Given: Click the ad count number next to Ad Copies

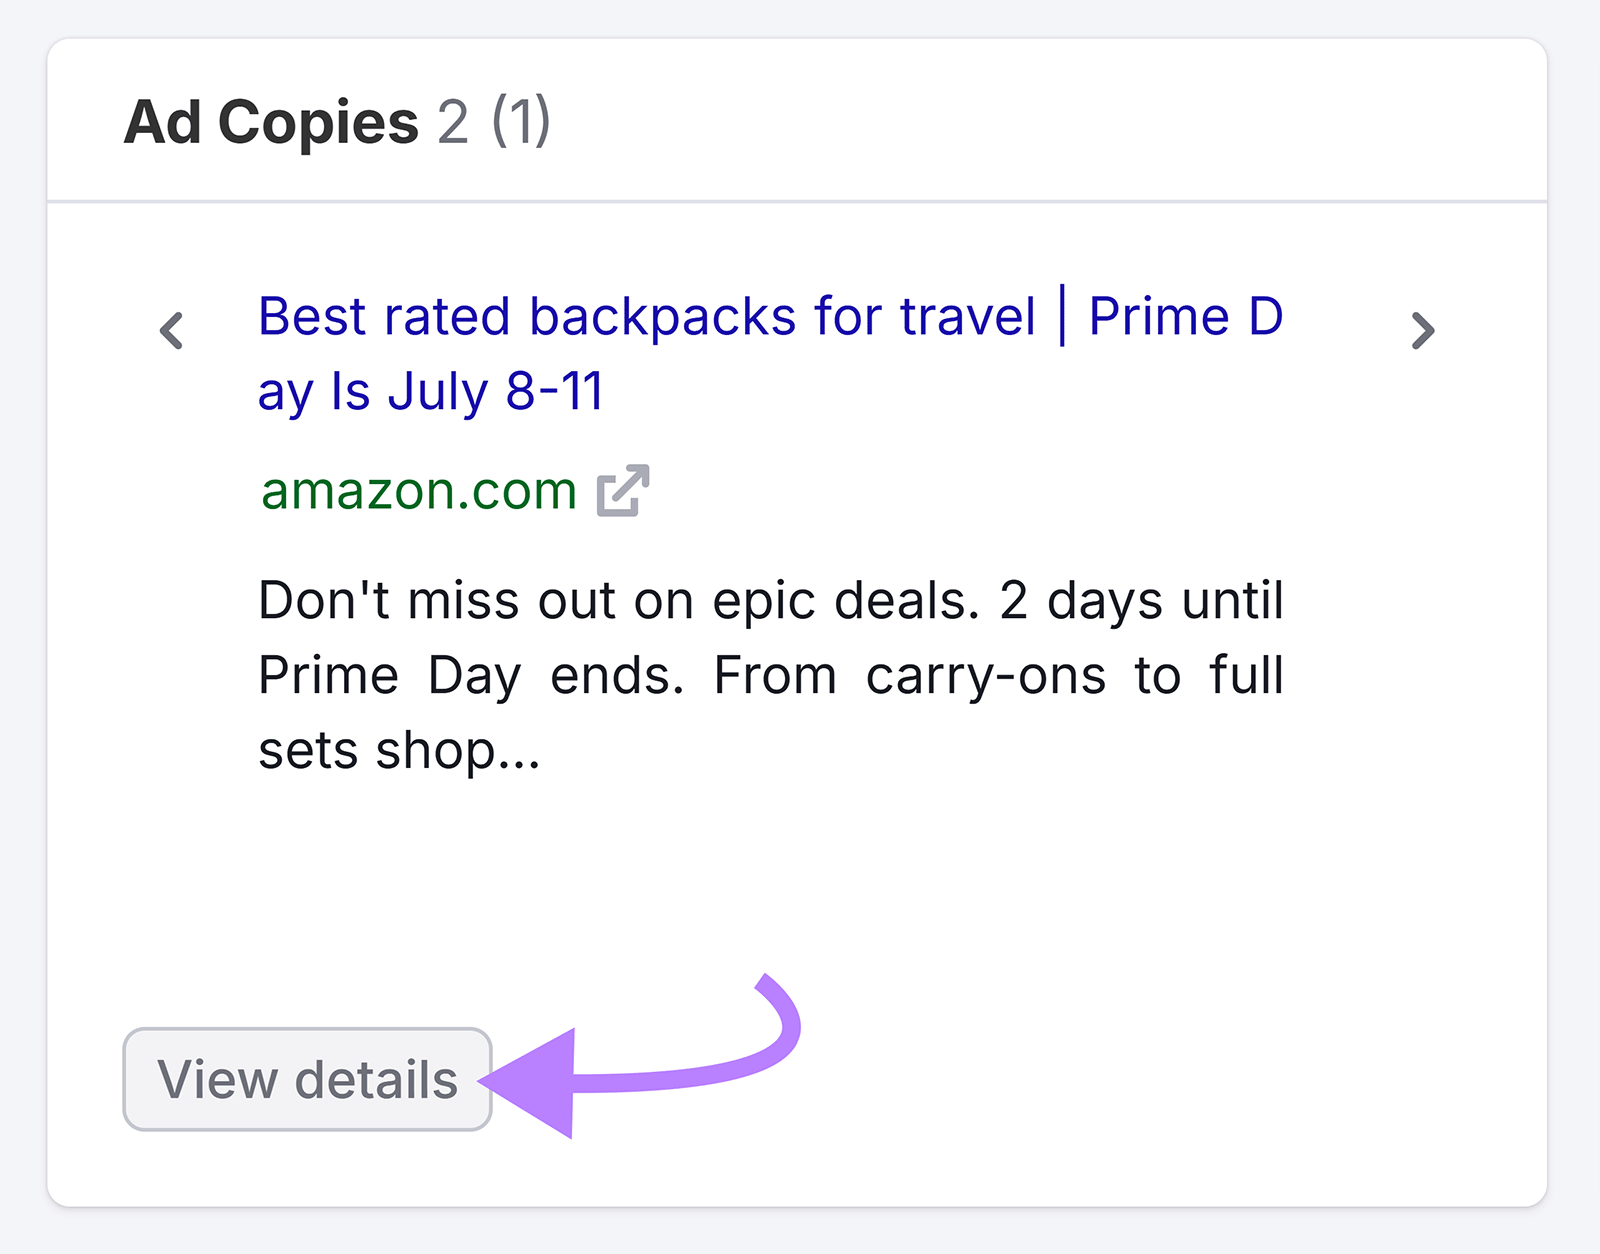Looking at the screenshot, I should tap(452, 121).
